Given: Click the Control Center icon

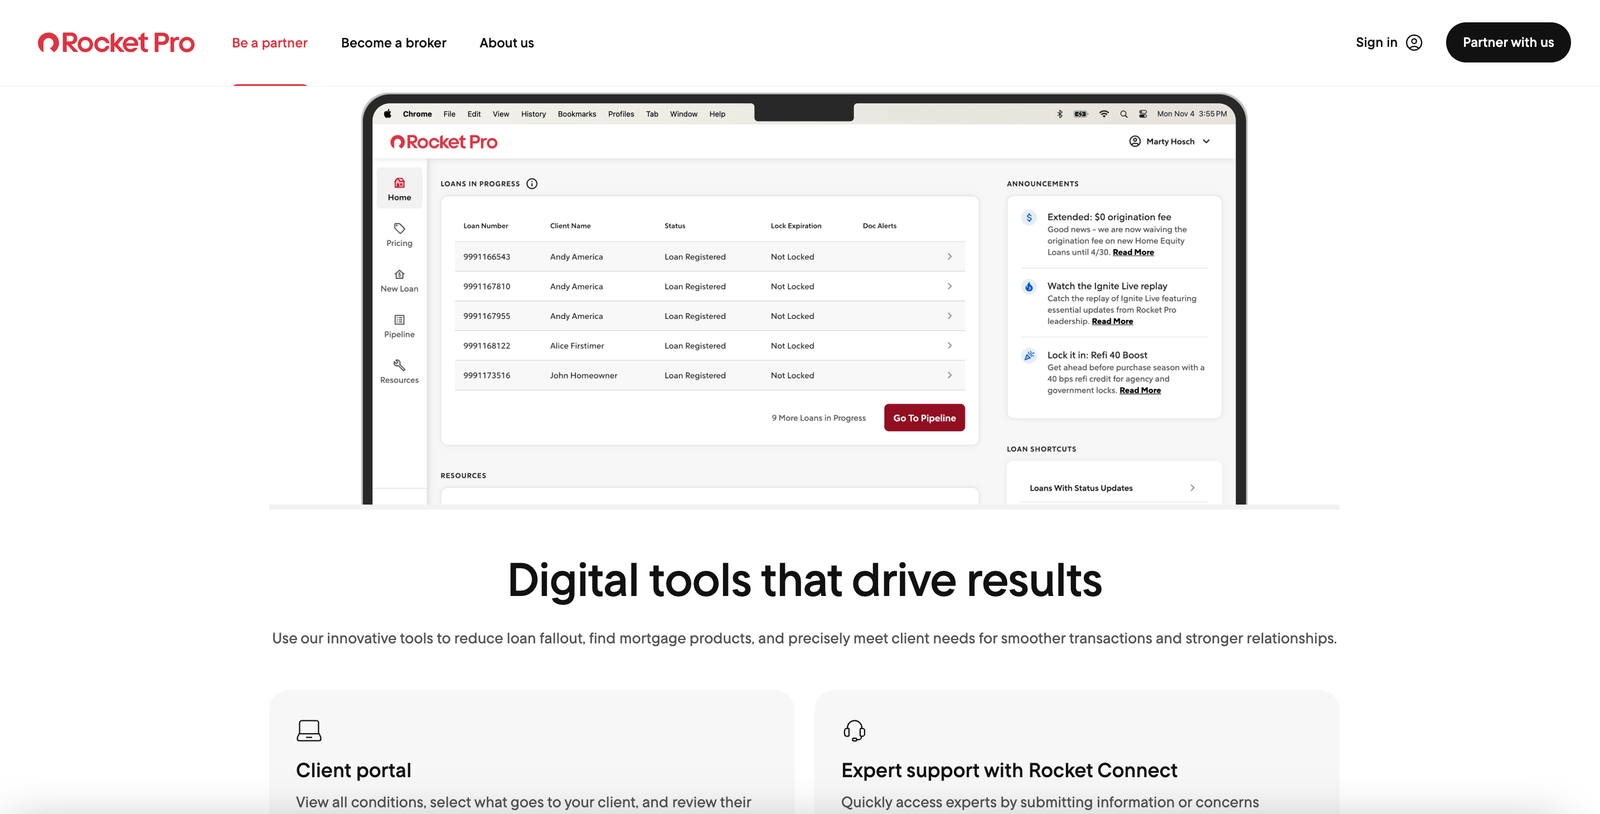Looking at the screenshot, I should 1143,114.
